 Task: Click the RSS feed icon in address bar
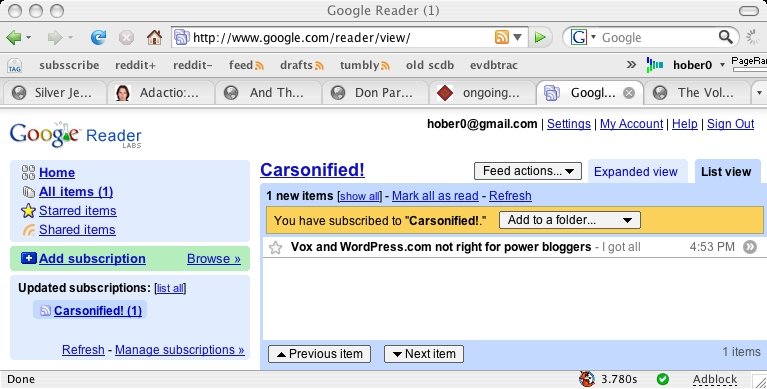pos(501,37)
